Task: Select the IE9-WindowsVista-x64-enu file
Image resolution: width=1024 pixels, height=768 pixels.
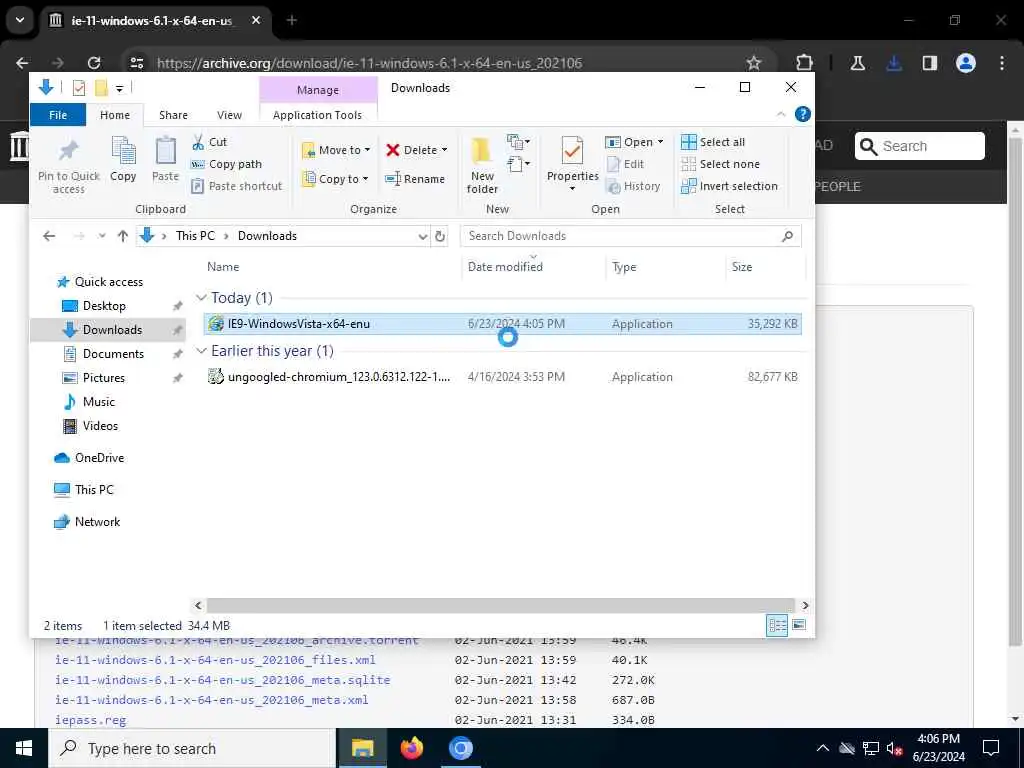Action: [503, 324]
